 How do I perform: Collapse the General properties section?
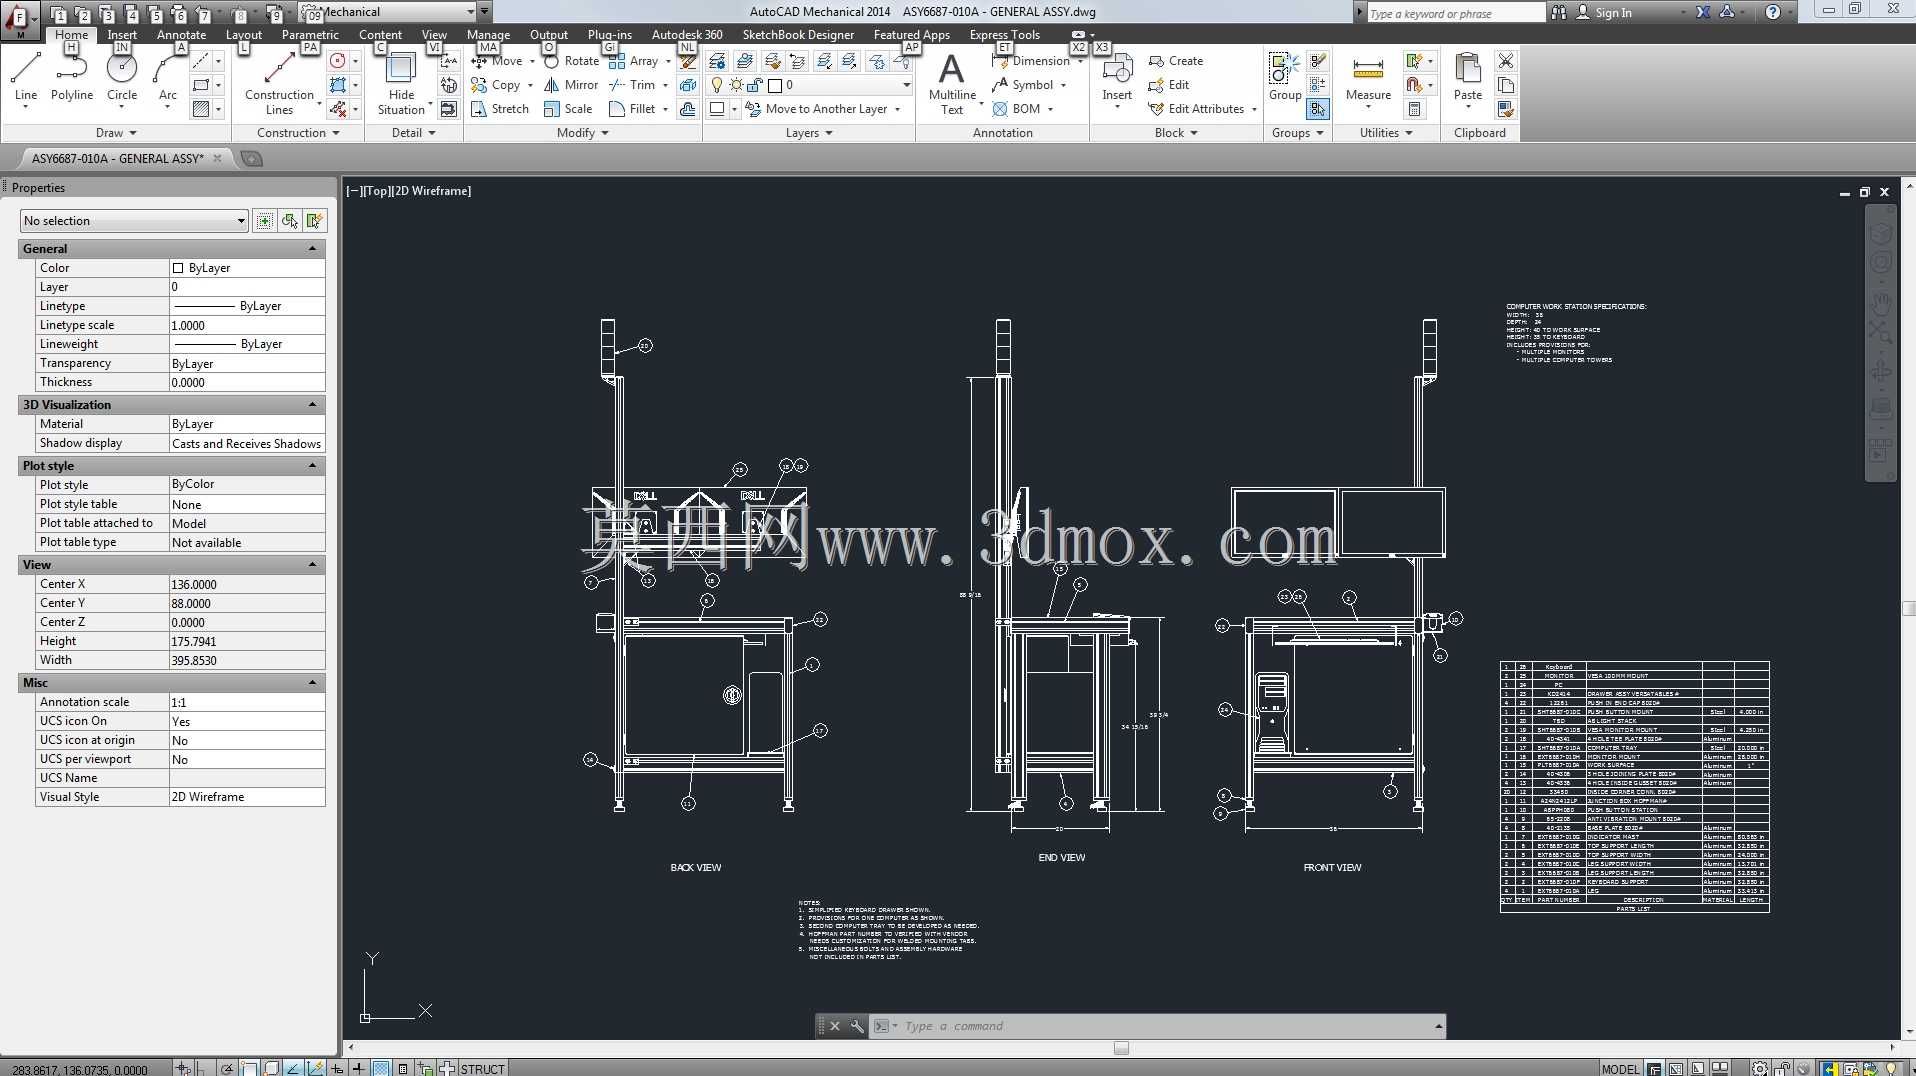pyautogui.click(x=312, y=248)
